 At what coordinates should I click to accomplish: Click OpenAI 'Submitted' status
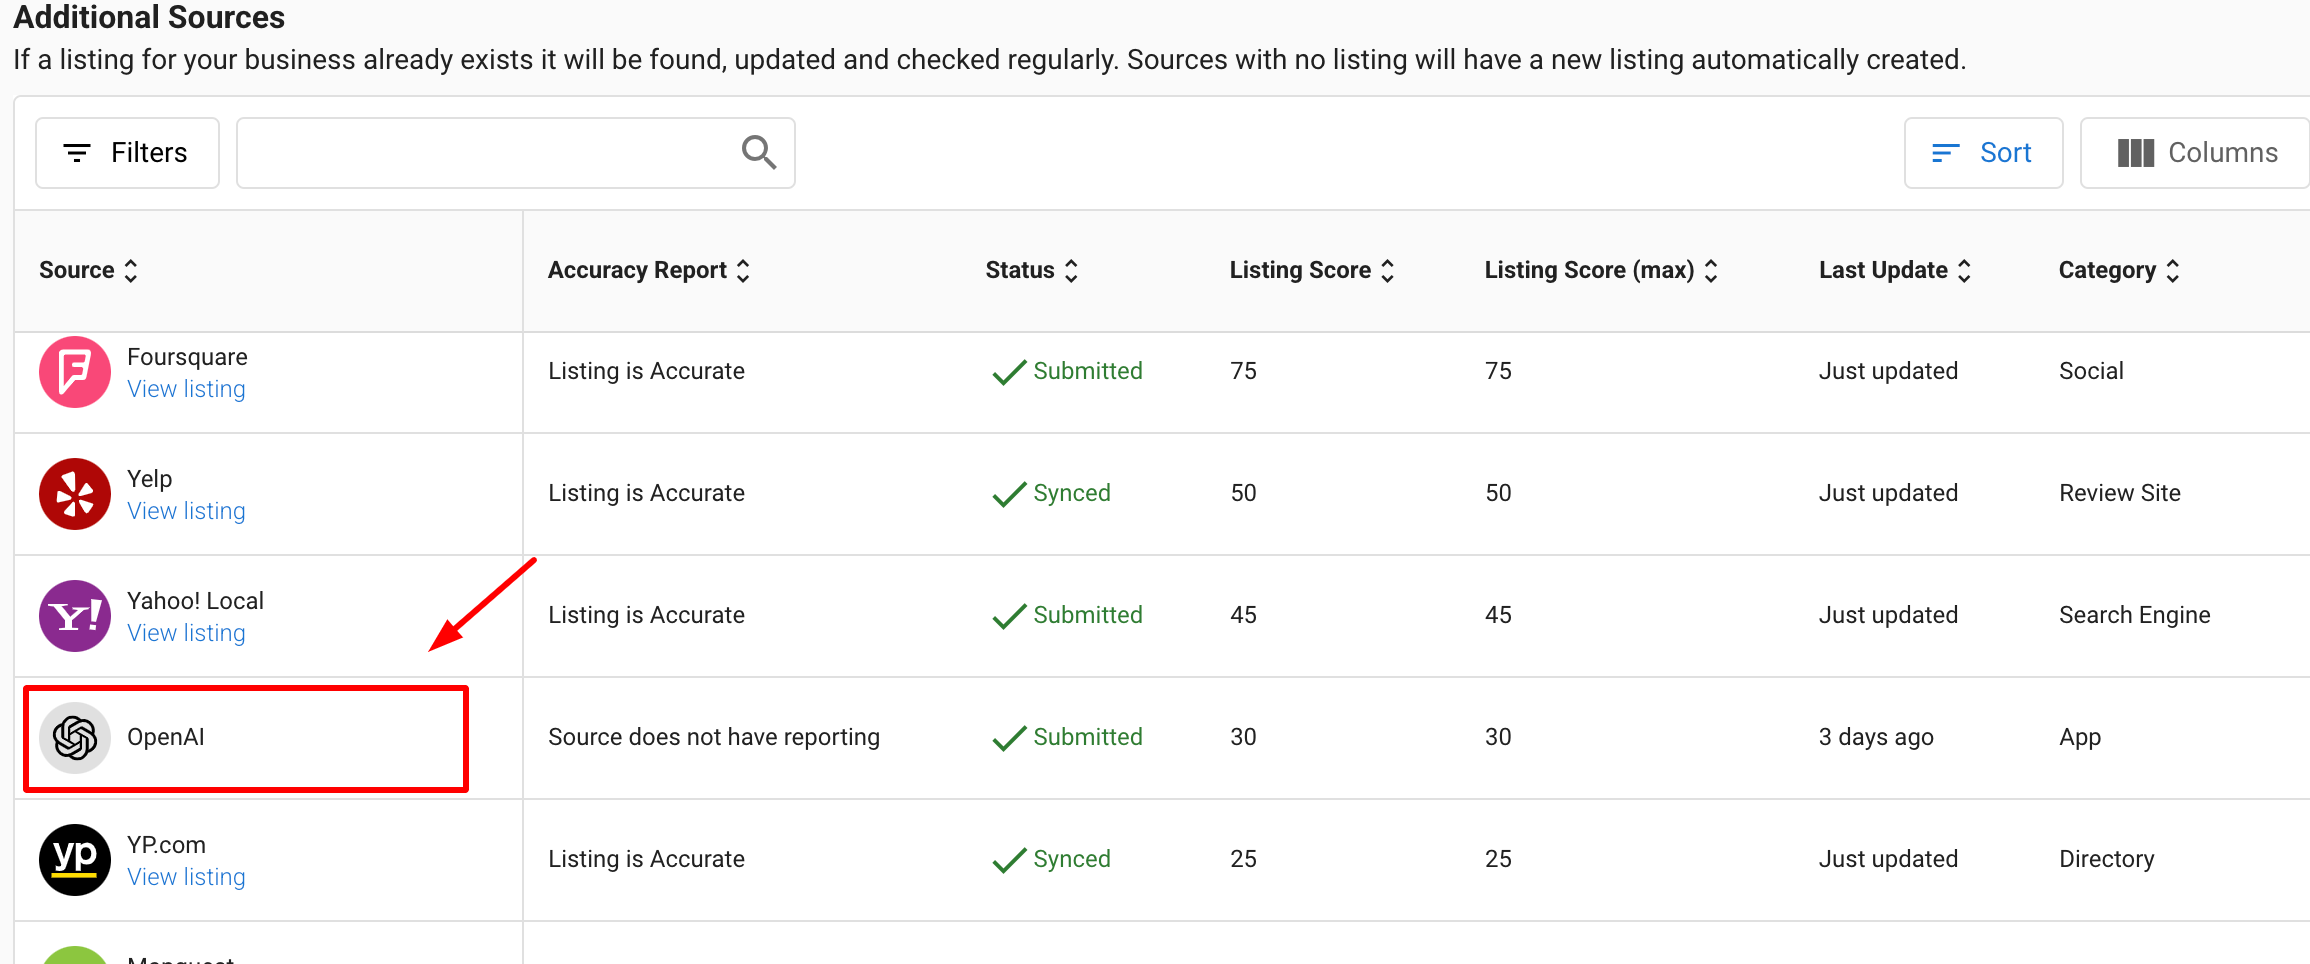(x=1088, y=737)
